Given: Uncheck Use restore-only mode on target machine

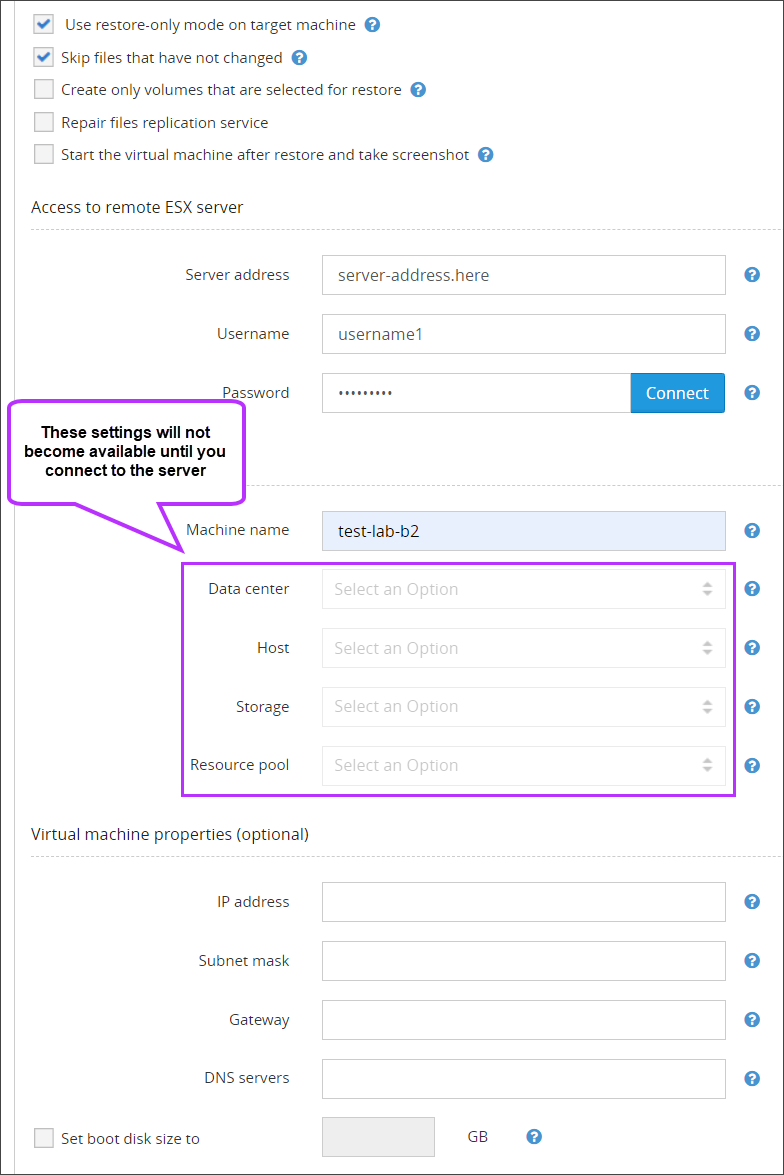Looking at the screenshot, I should (x=44, y=24).
